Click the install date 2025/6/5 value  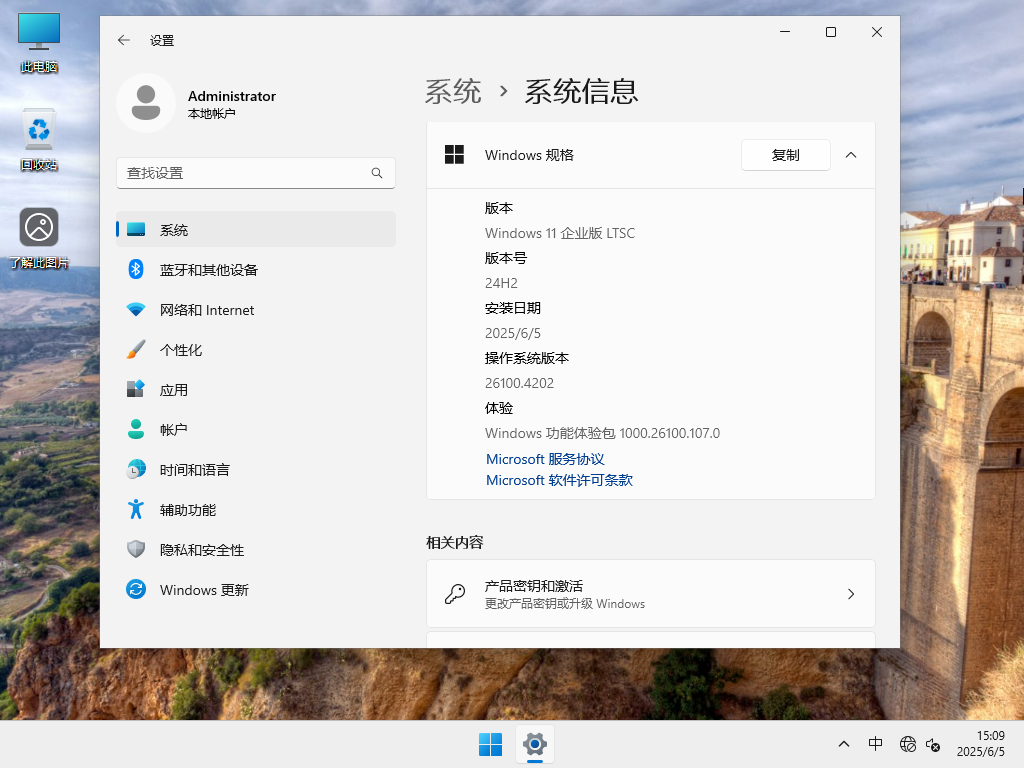tap(513, 333)
